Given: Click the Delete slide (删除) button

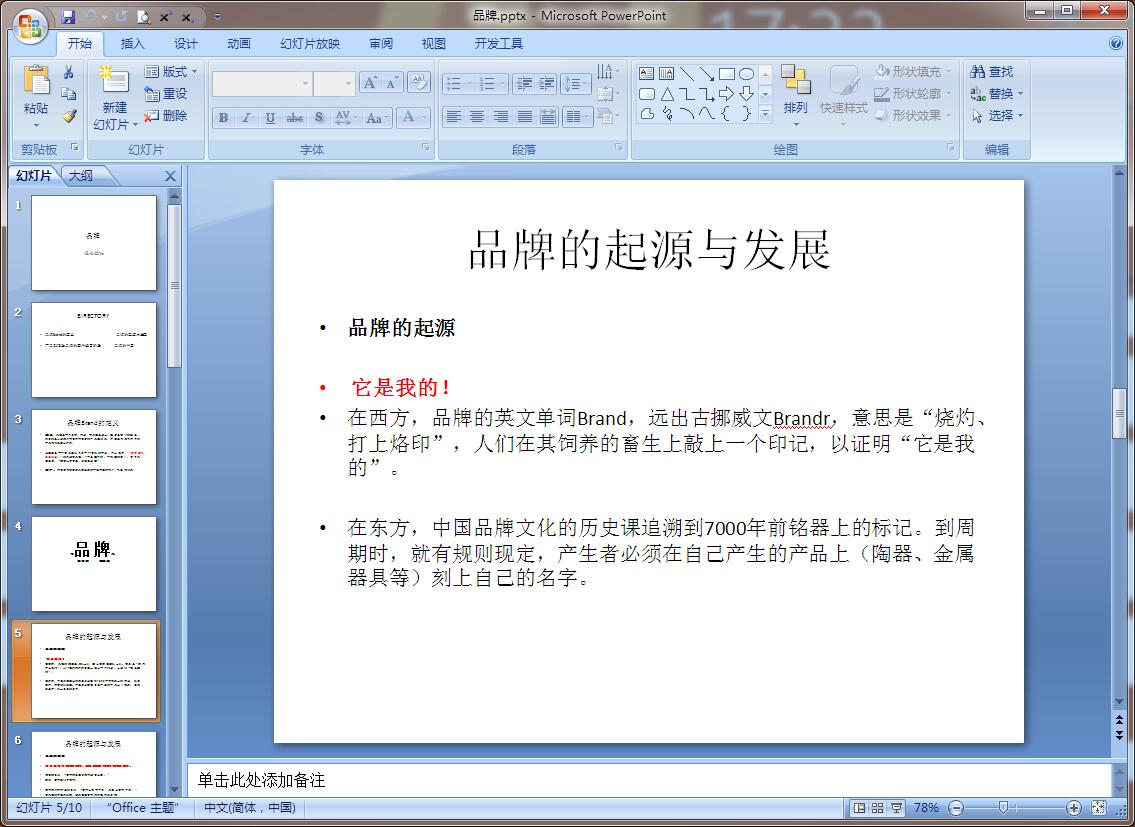Looking at the screenshot, I should tap(166, 116).
